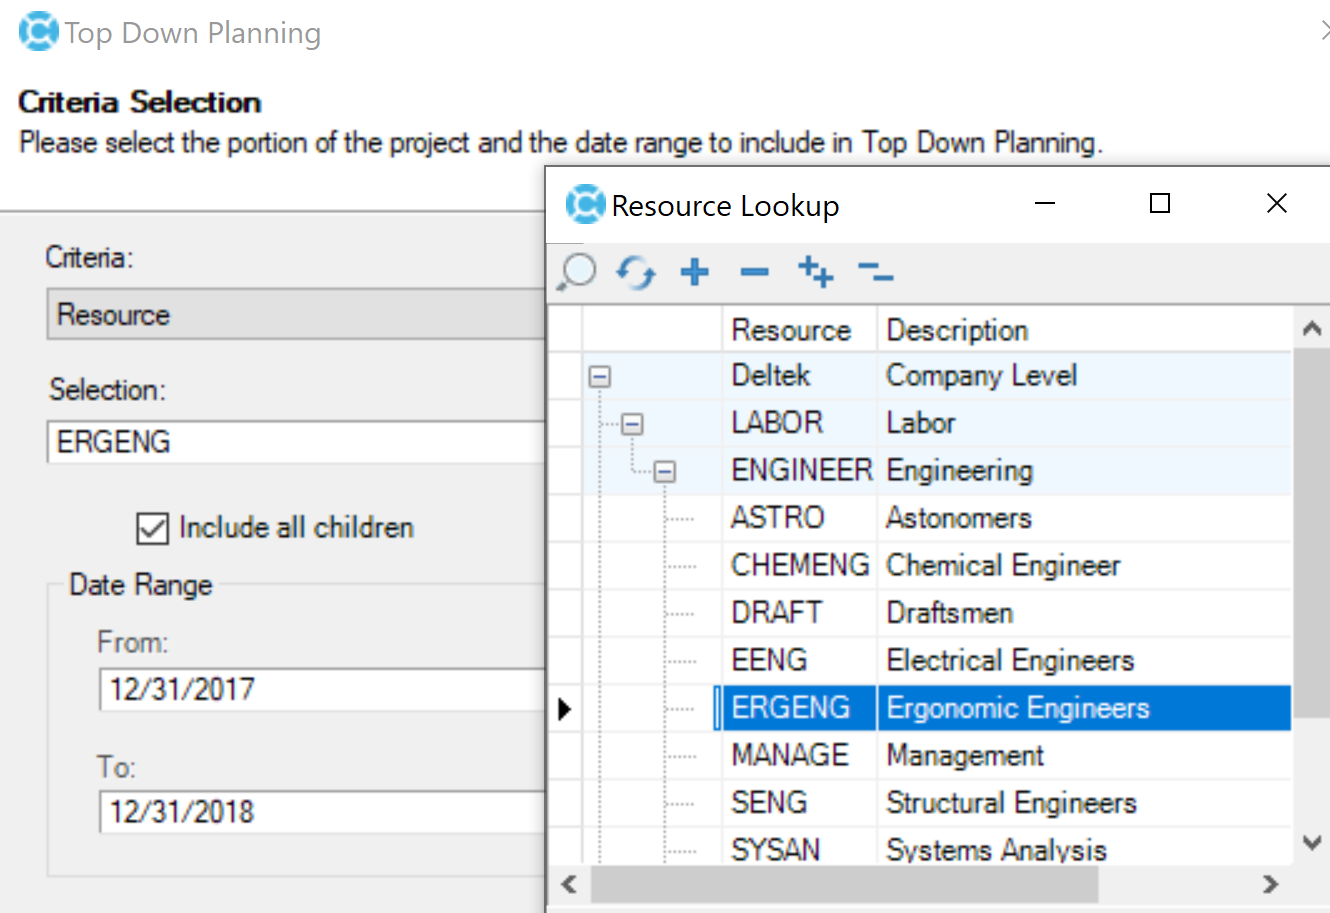This screenshot has width=1330, height=913.
Task: Click the single minus collapse icon
Action: tap(755, 271)
